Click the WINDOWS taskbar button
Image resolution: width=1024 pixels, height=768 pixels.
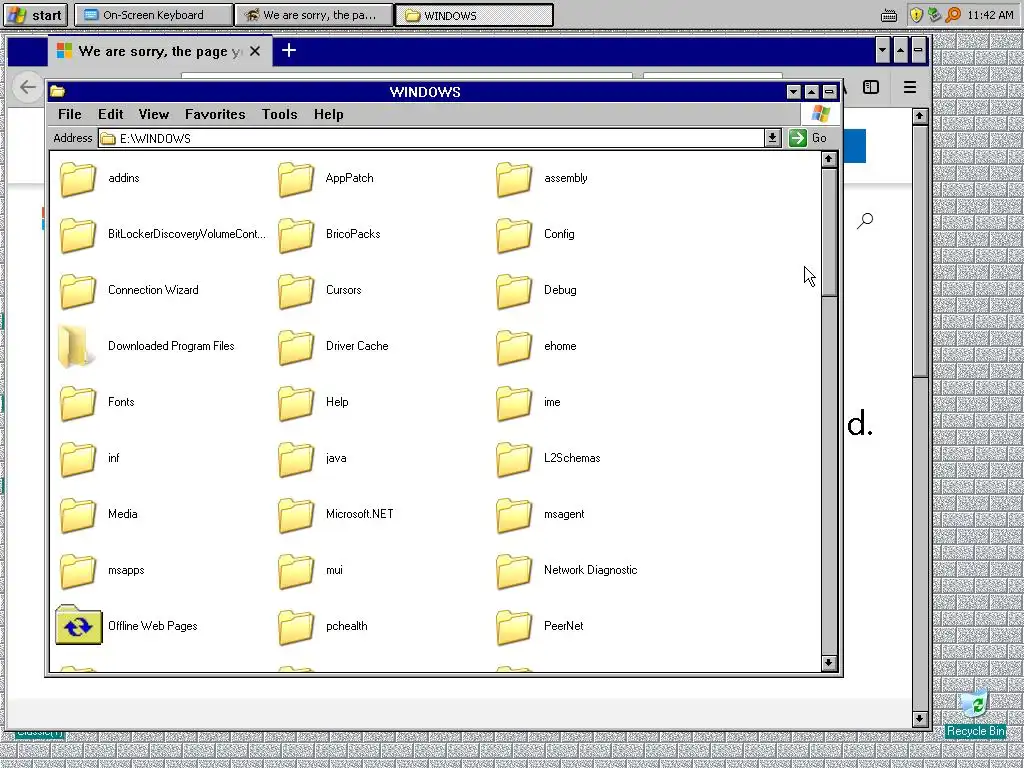tap(474, 15)
